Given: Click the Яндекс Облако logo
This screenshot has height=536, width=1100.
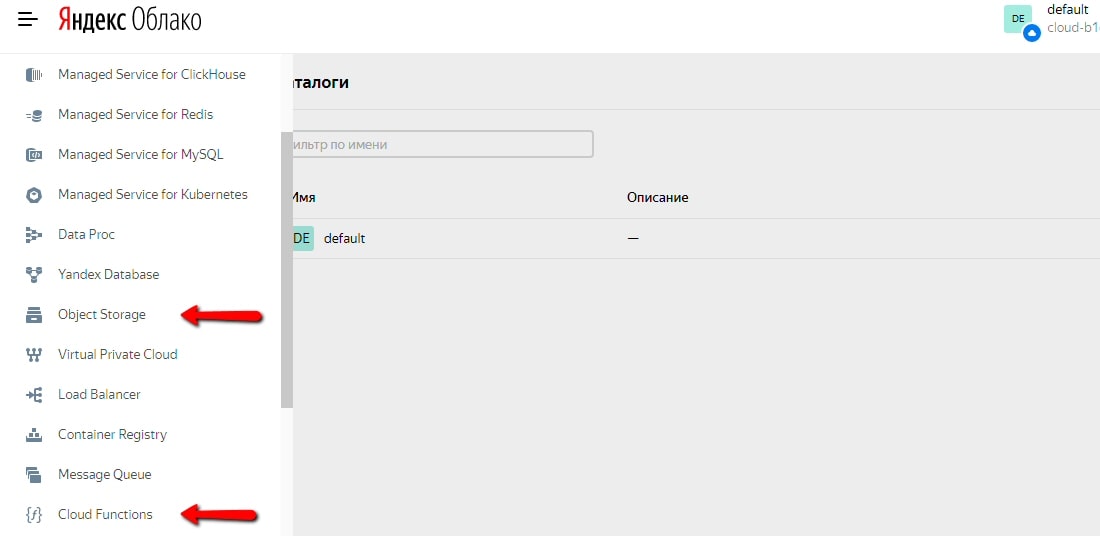Looking at the screenshot, I should 129,20.
